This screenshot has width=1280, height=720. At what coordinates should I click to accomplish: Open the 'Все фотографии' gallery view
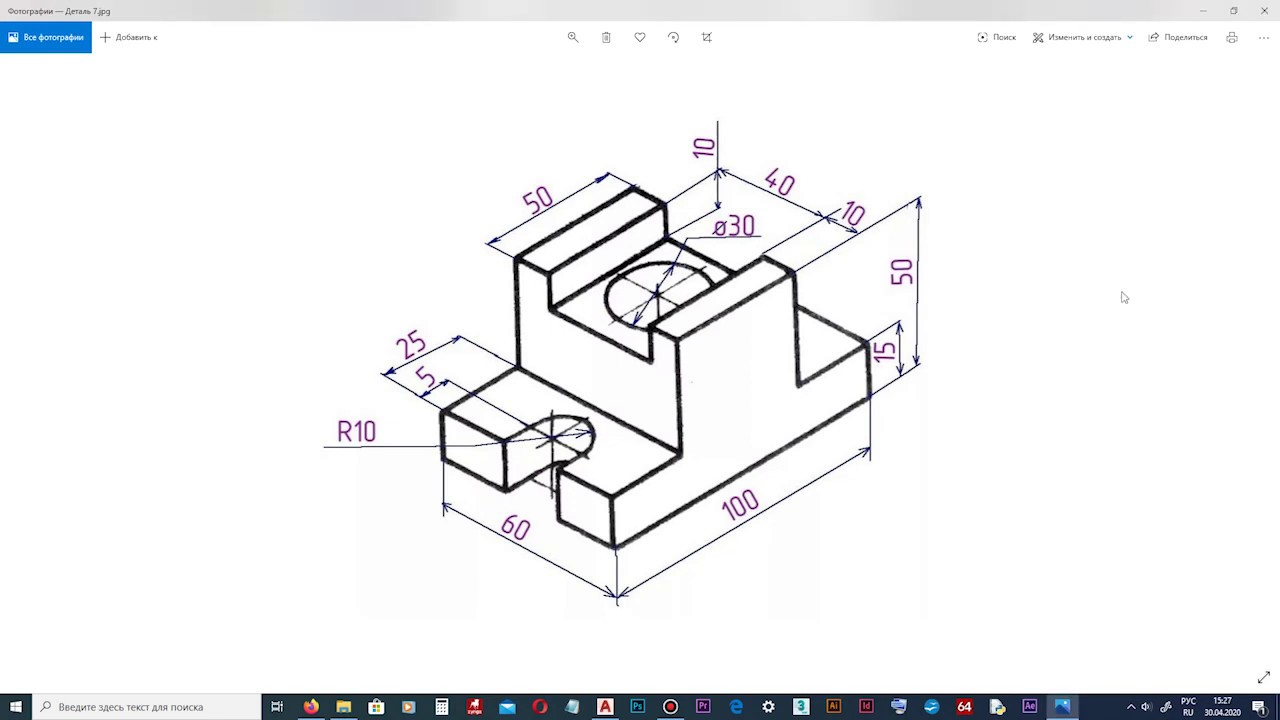[x=46, y=37]
